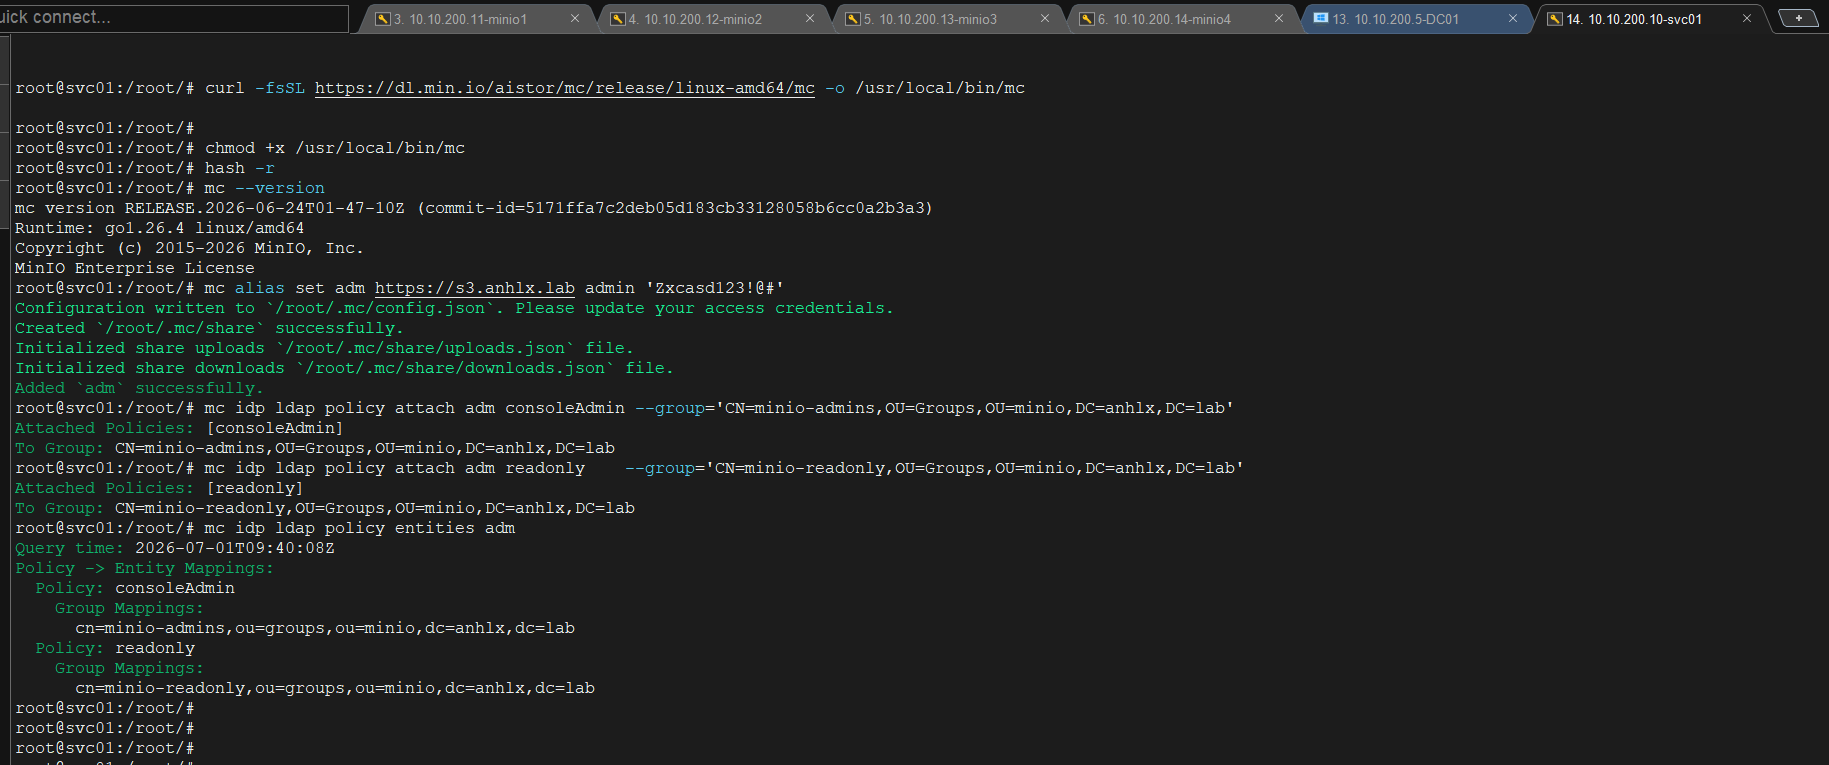Screen dimensions: 1829x765
Task: Click the 'Initialized share downloads' line
Action: point(345,368)
